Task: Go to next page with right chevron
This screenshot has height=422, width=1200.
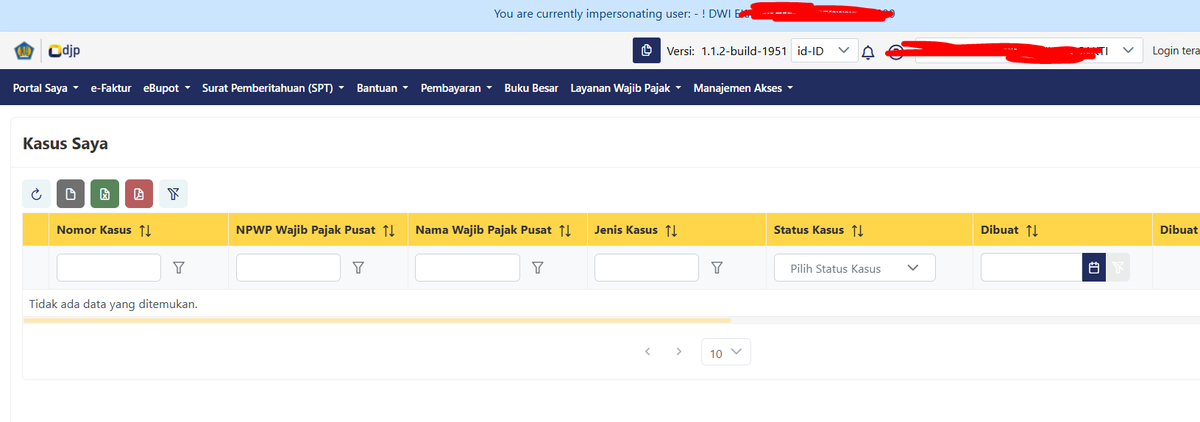Action: 679,352
